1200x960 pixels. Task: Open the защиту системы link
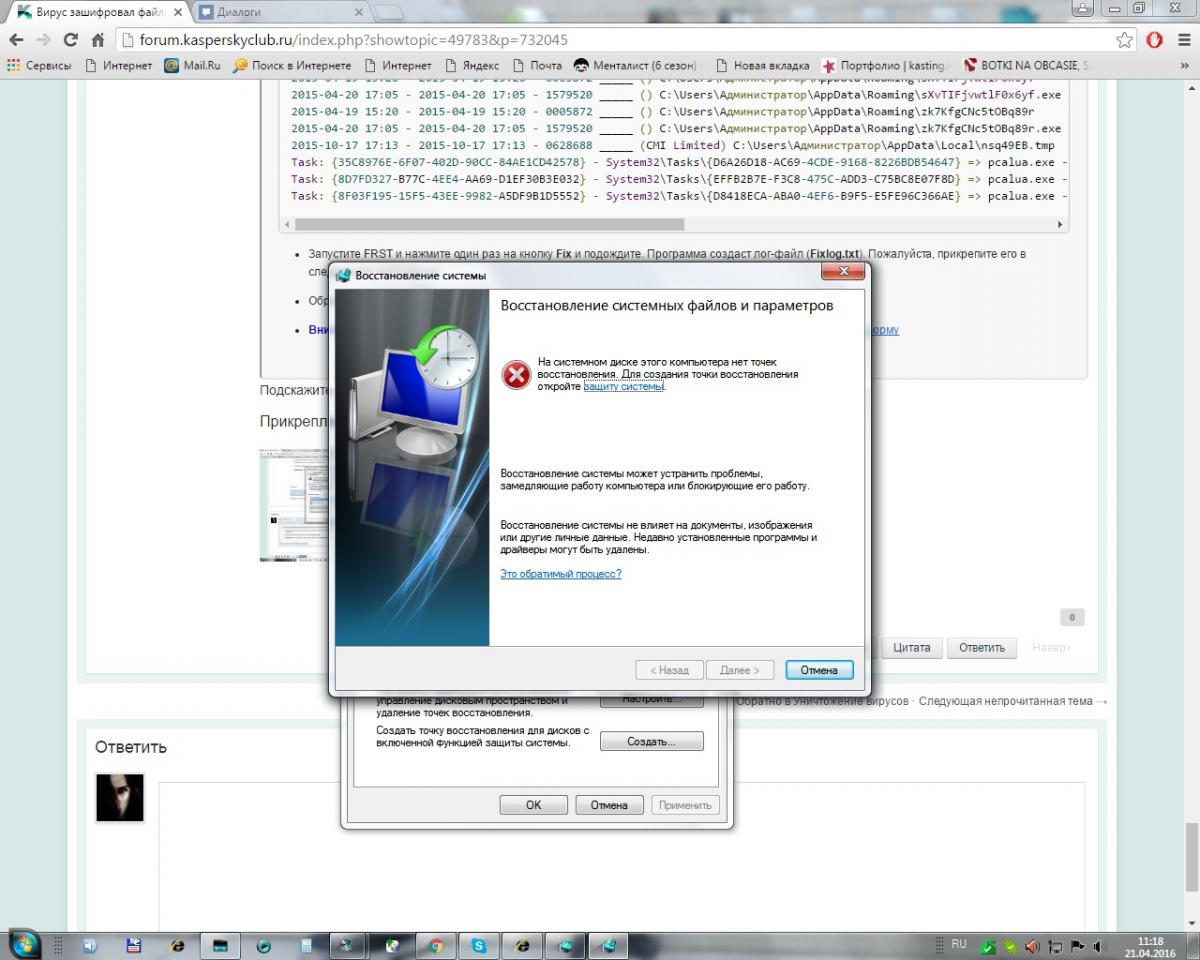click(x=623, y=386)
